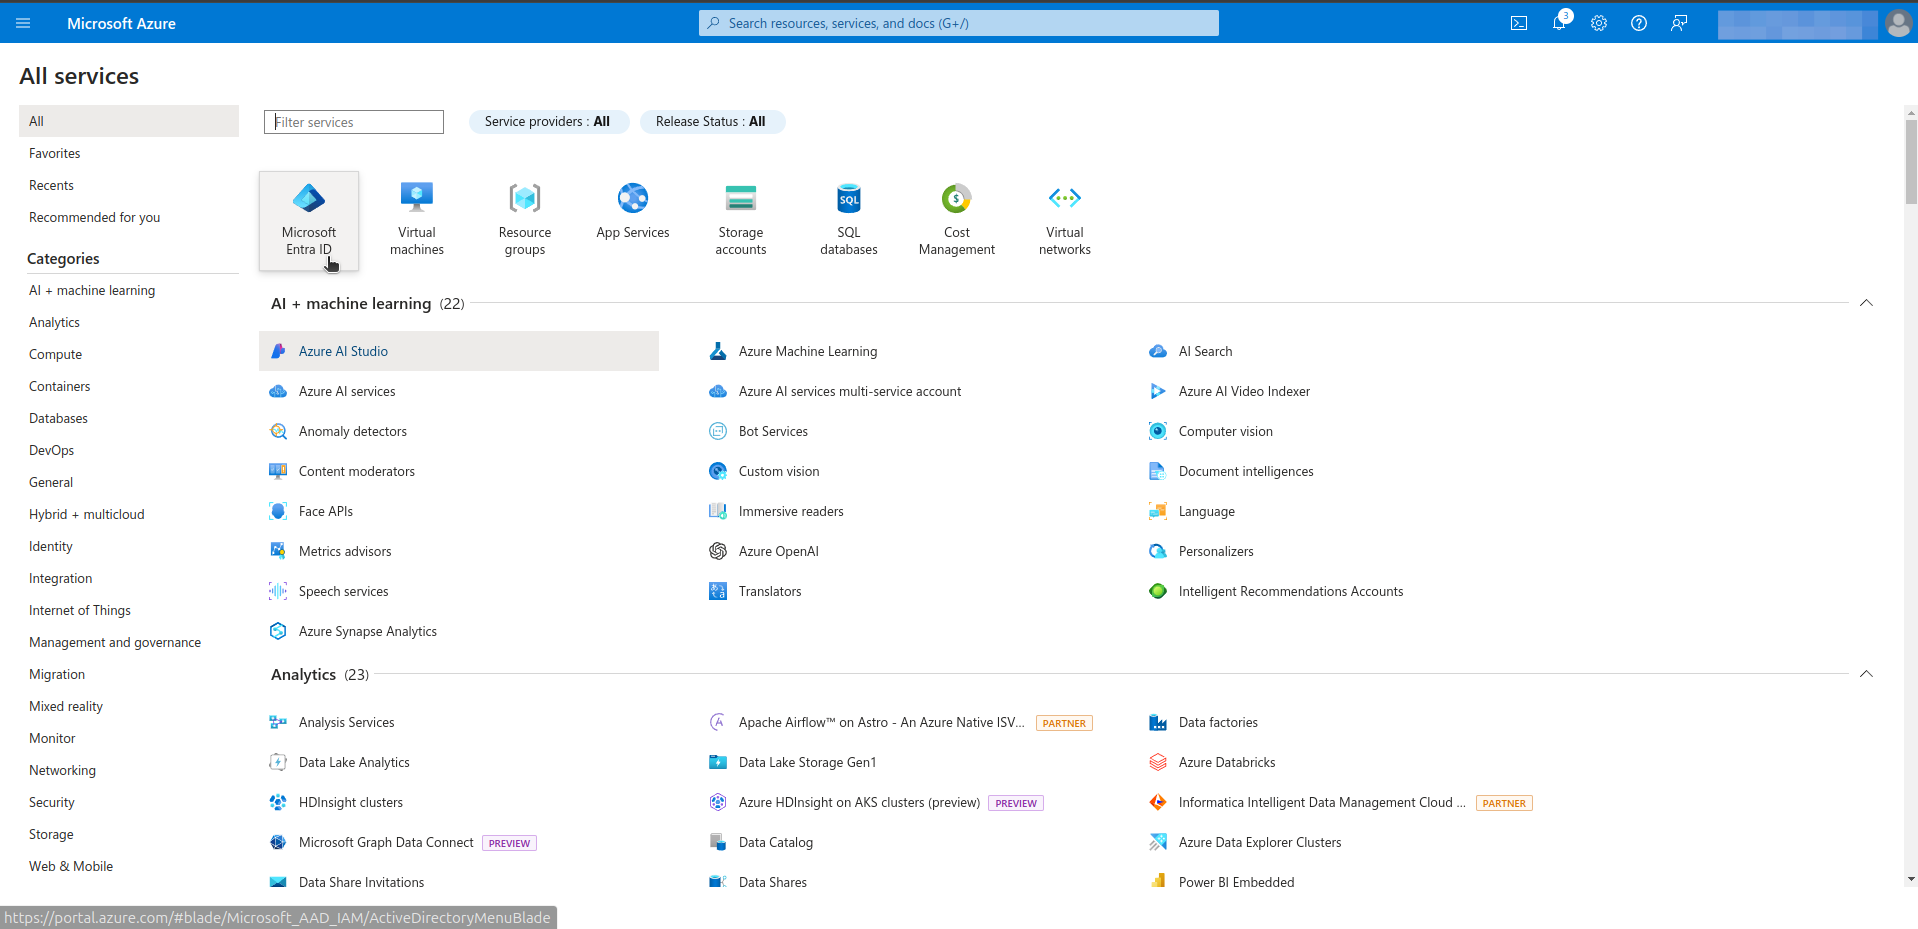Open AI Search link
1918x929 pixels.
pyautogui.click(x=1205, y=351)
